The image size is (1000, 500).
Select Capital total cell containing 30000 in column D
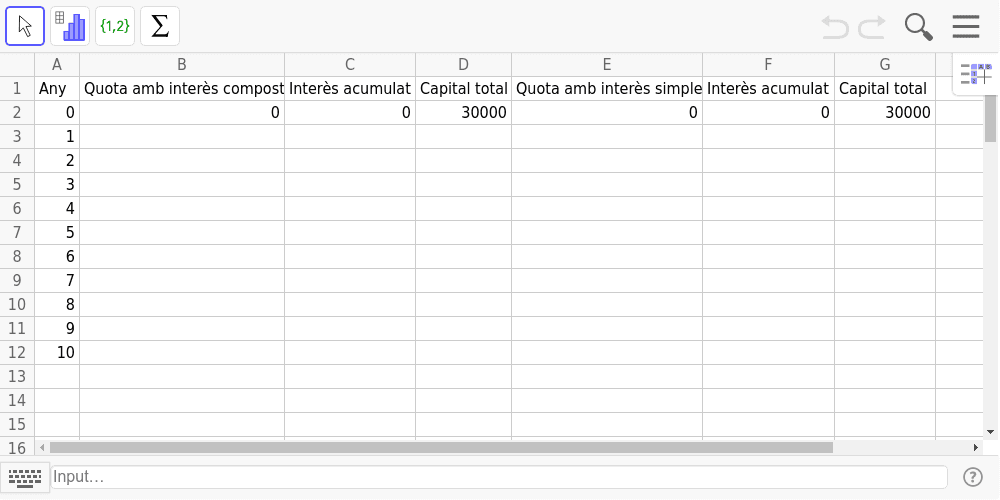click(x=463, y=113)
